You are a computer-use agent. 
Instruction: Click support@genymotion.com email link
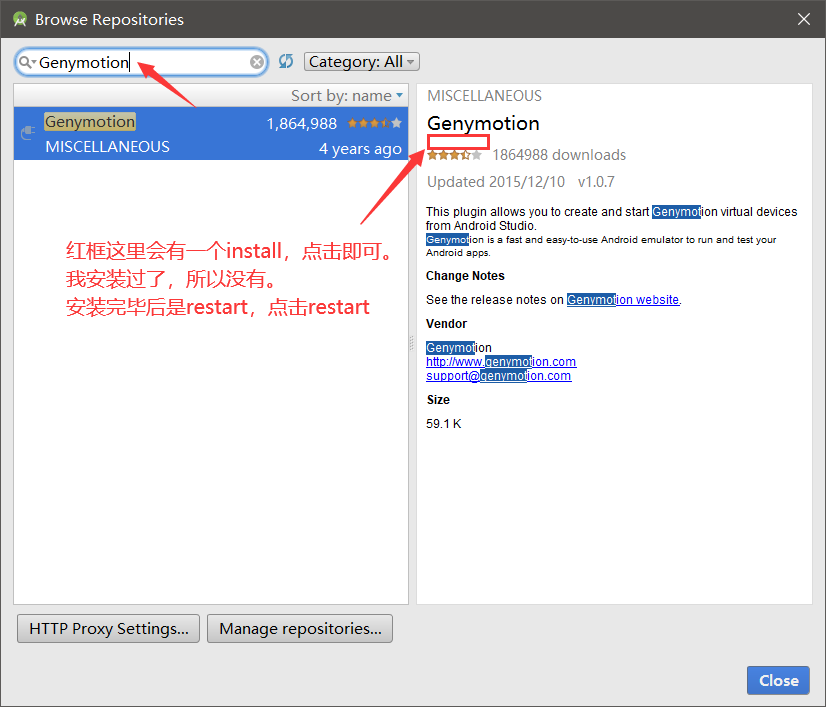pos(498,376)
